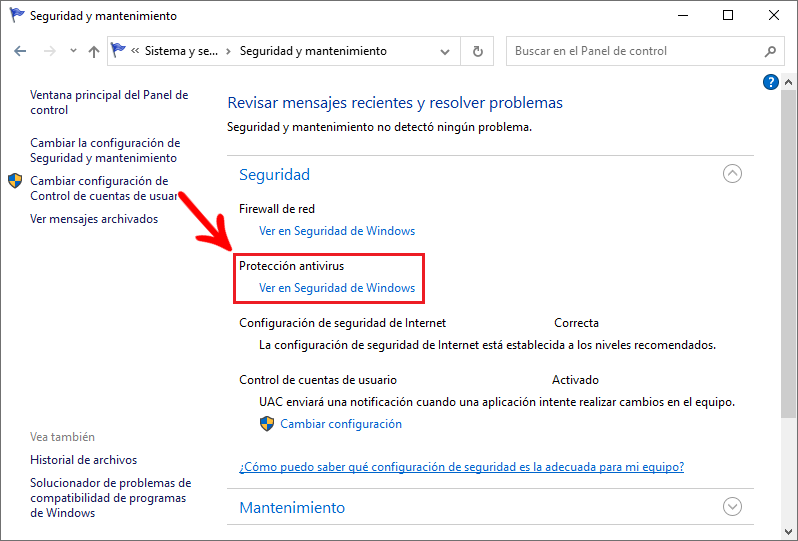Click the title bar flag icon
This screenshot has height=541, width=798.
point(17,15)
